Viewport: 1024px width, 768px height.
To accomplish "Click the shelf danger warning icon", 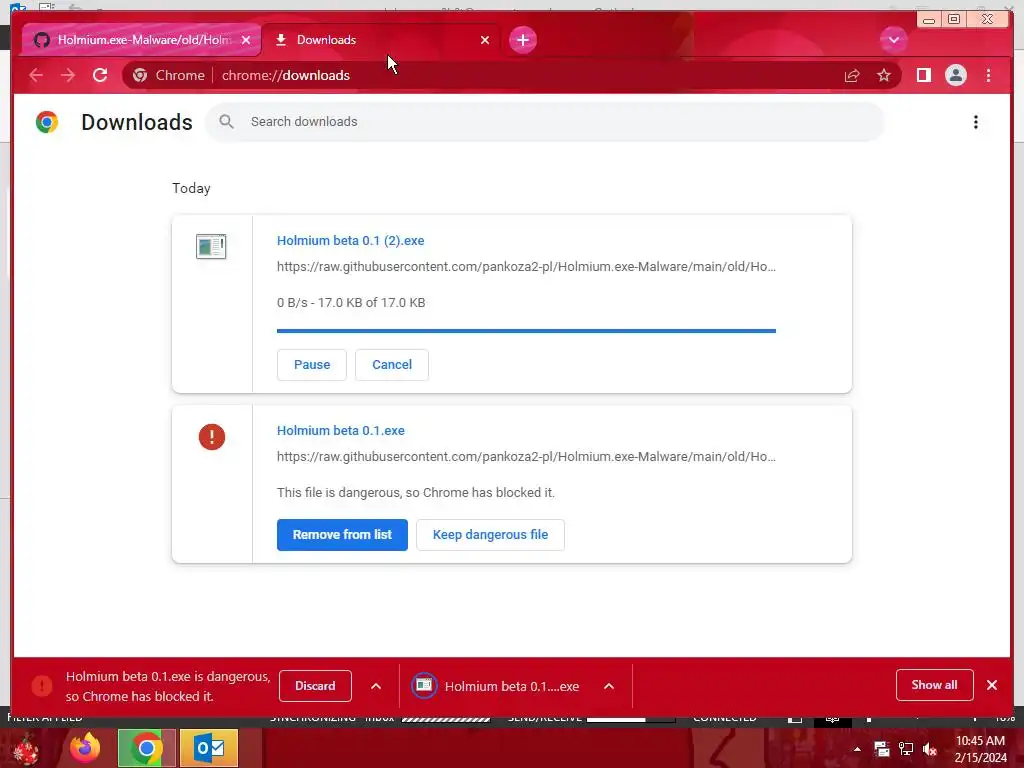I will click(42, 686).
